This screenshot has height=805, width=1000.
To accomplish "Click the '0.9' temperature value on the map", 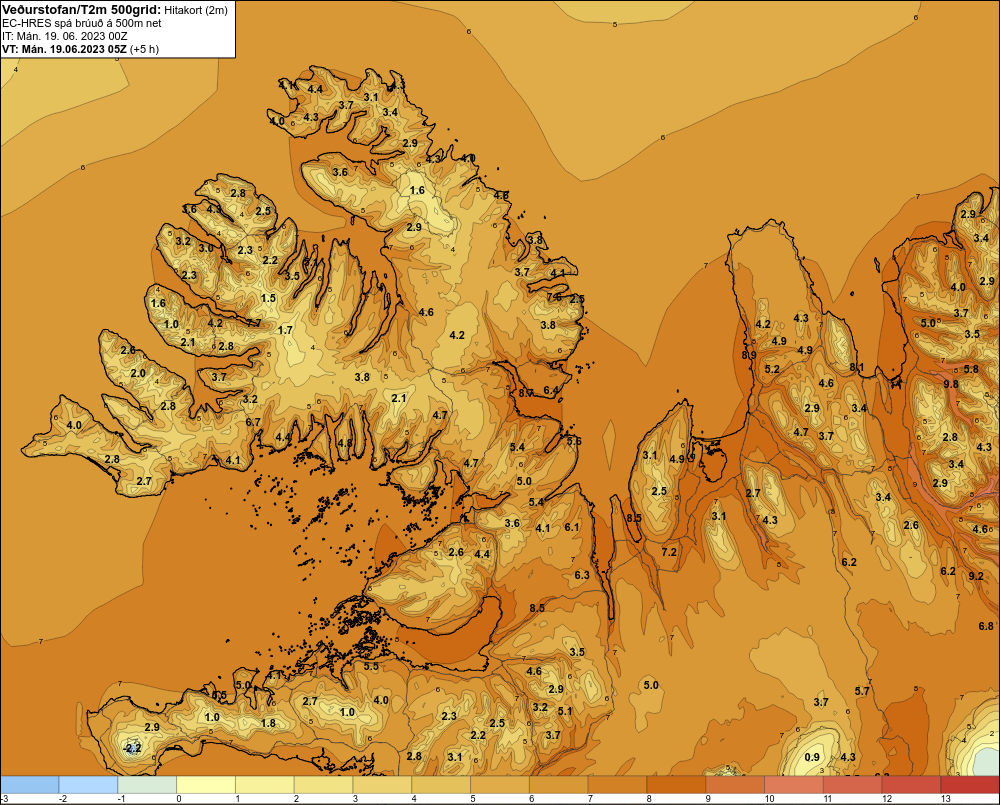I will 812,757.
